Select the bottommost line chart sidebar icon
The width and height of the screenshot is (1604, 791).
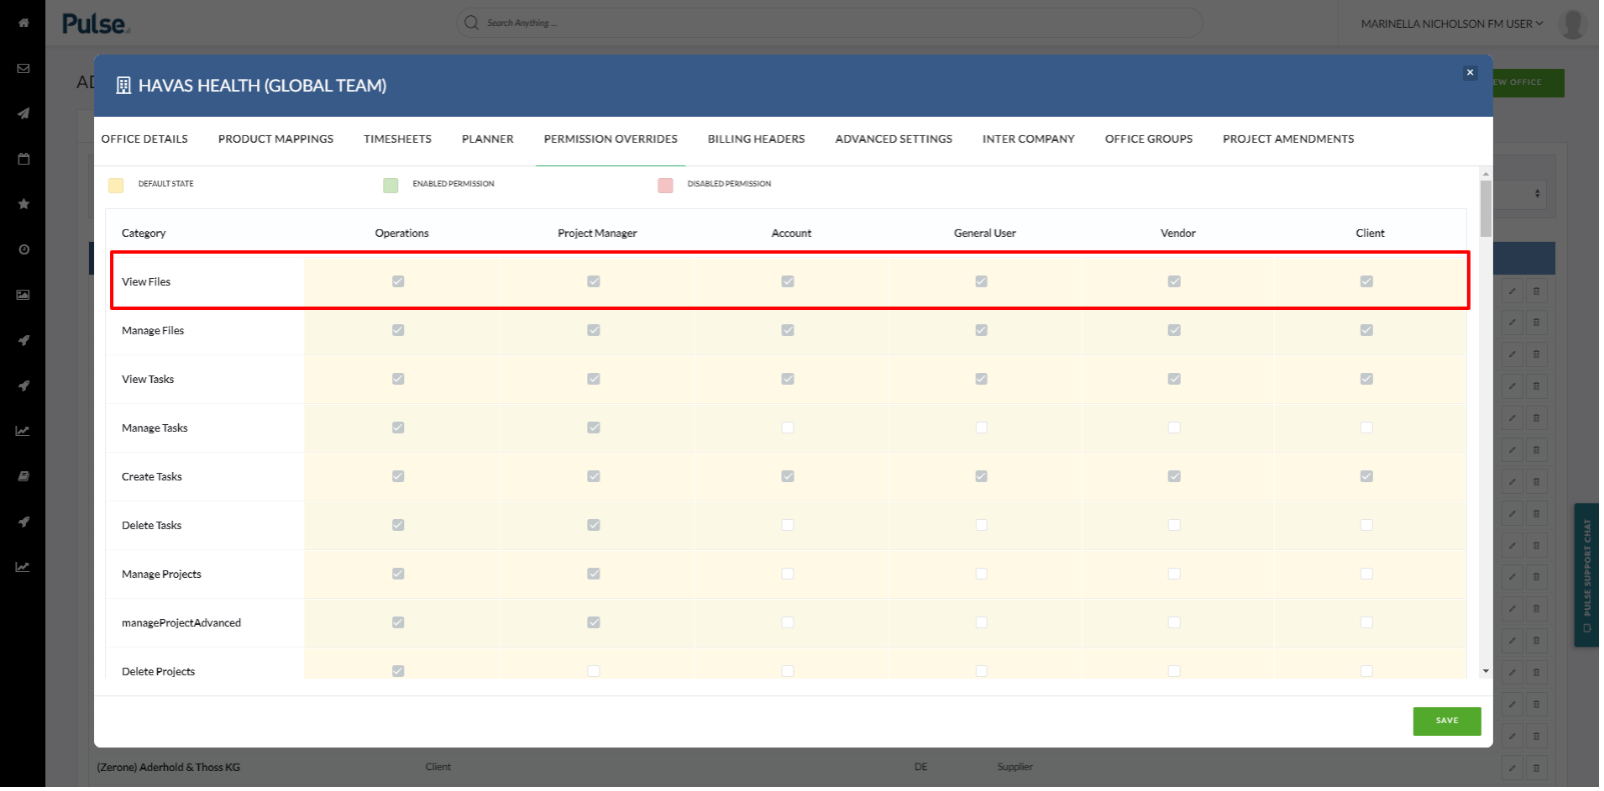23,568
